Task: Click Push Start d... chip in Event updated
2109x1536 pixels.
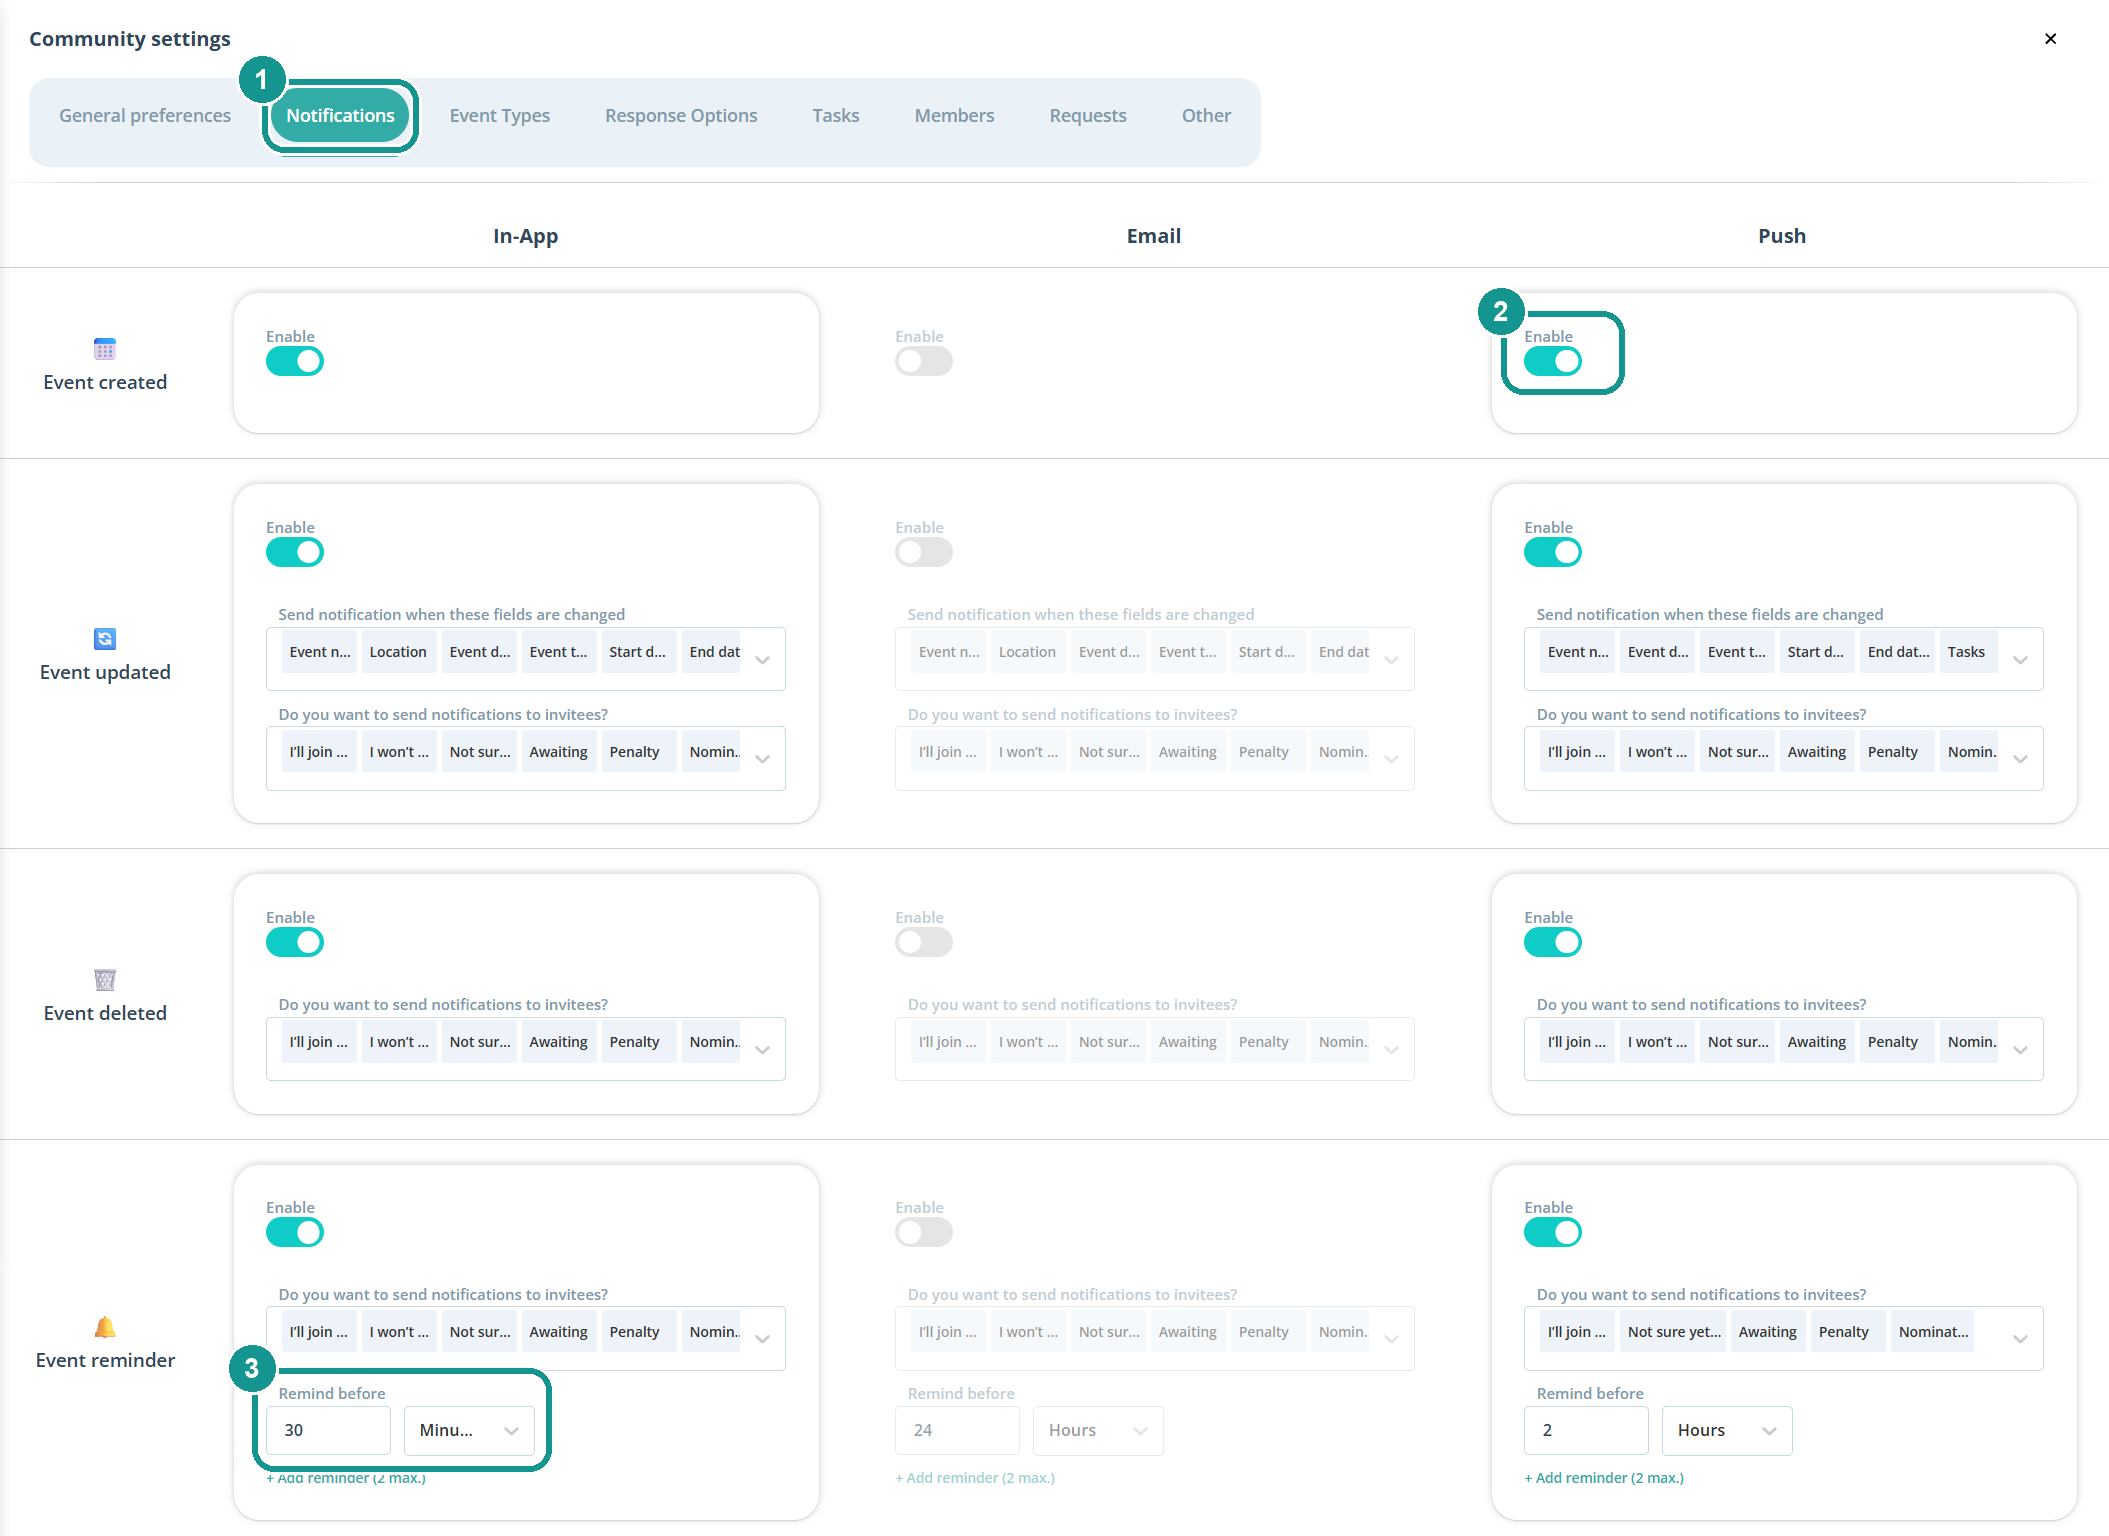Action: tap(1816, 652)
